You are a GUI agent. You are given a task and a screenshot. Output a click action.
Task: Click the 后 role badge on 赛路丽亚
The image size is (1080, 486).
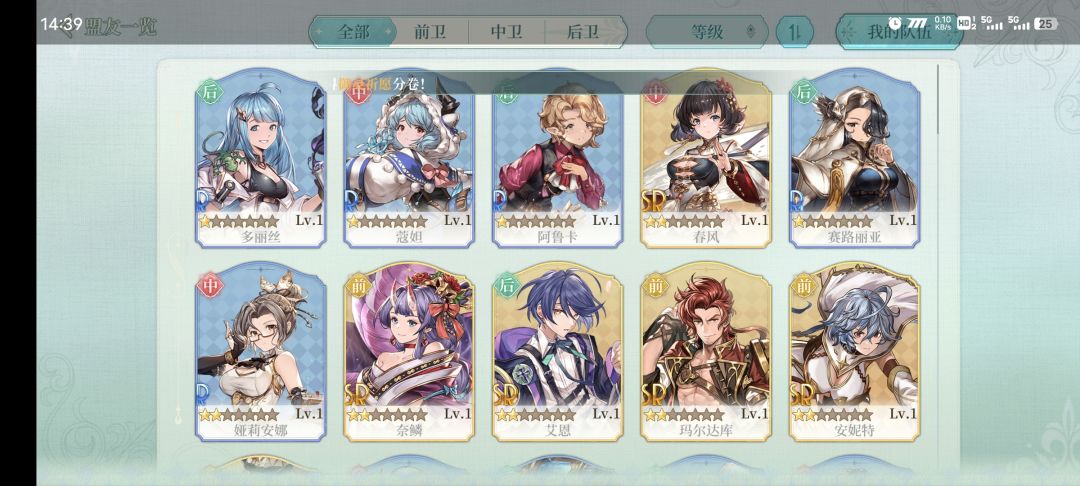click(x=804, y=91)
